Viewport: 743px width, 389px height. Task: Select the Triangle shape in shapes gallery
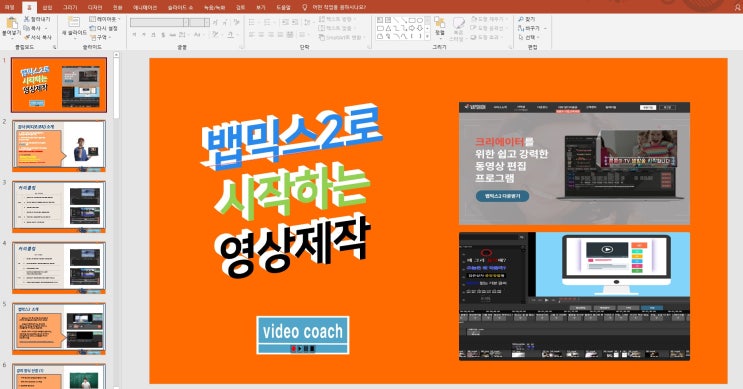coord(388,28)
